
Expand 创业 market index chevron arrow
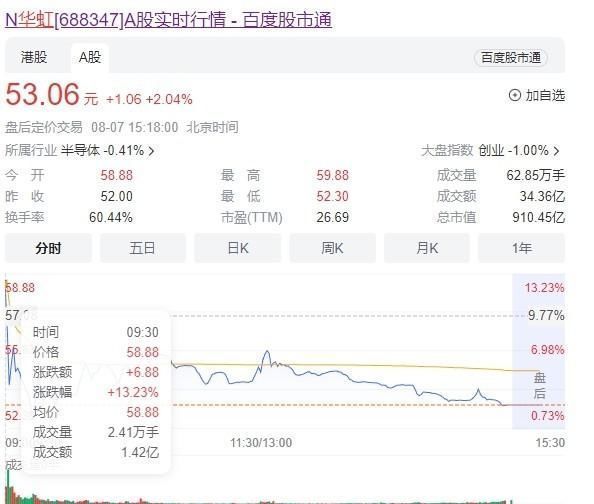[556, 151]
